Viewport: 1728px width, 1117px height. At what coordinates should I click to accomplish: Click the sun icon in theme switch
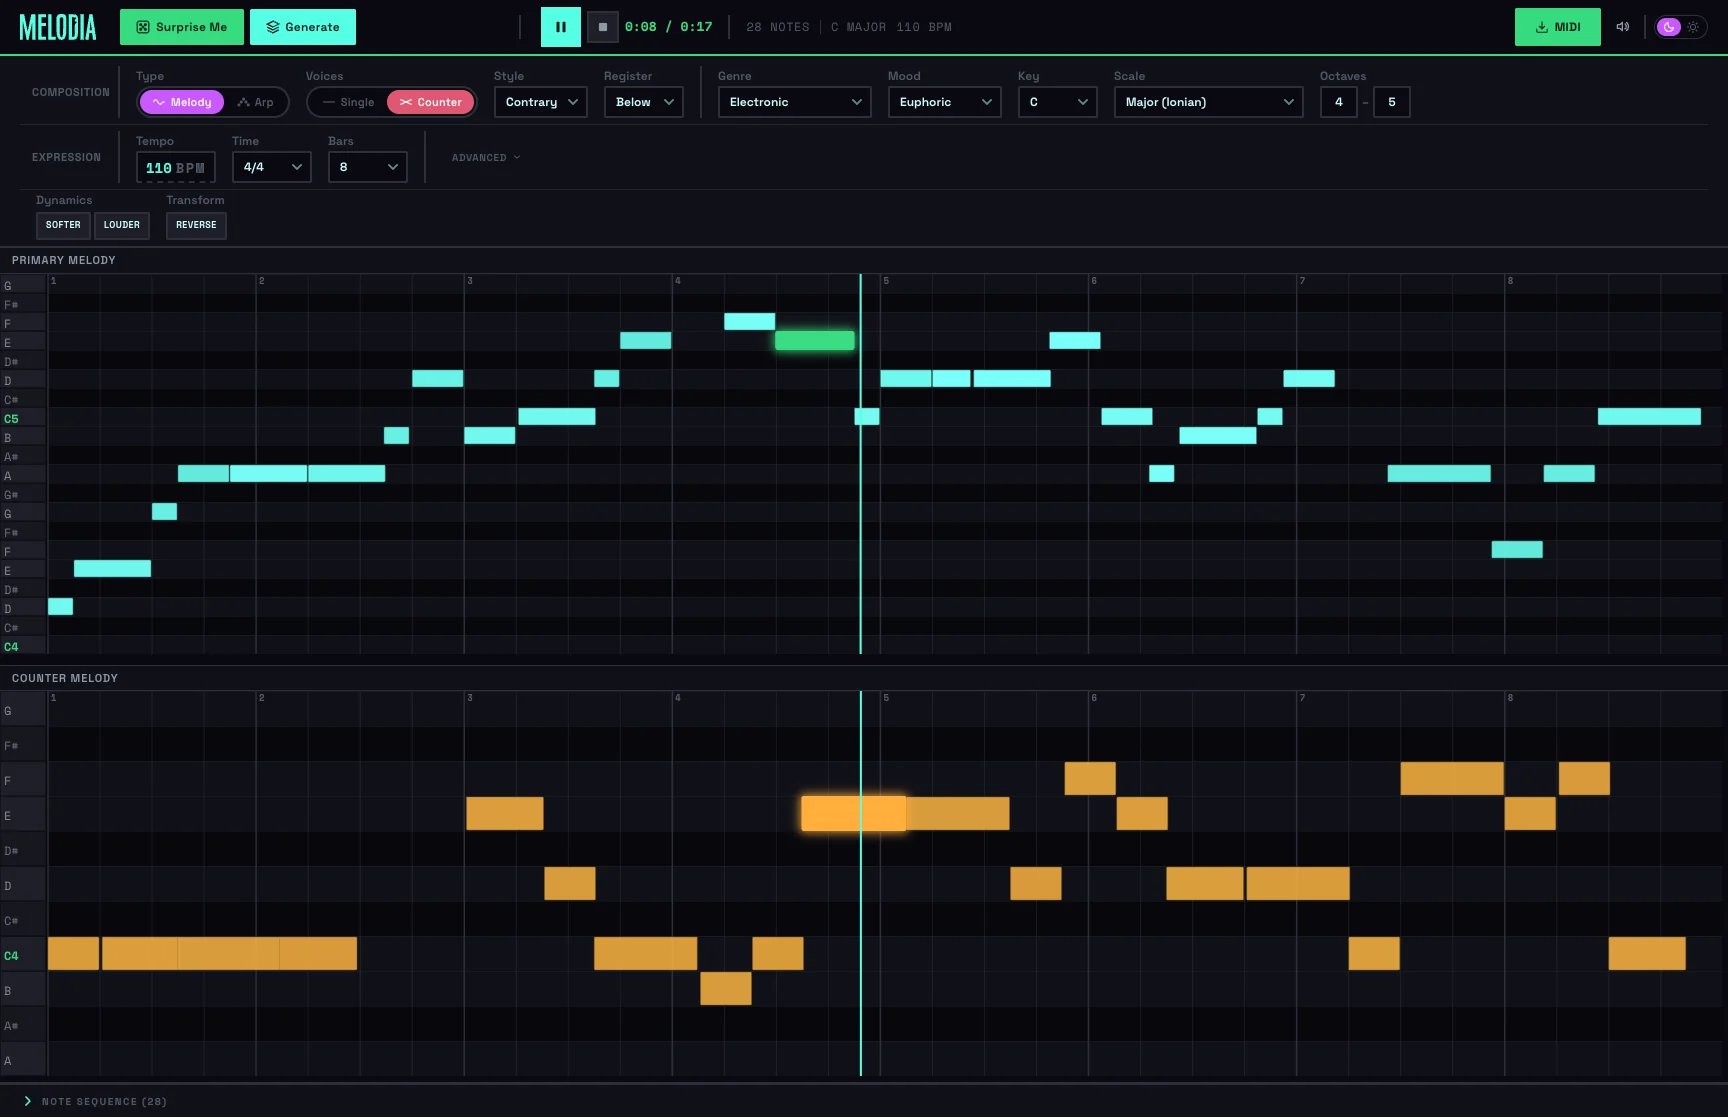(1693, 27)
